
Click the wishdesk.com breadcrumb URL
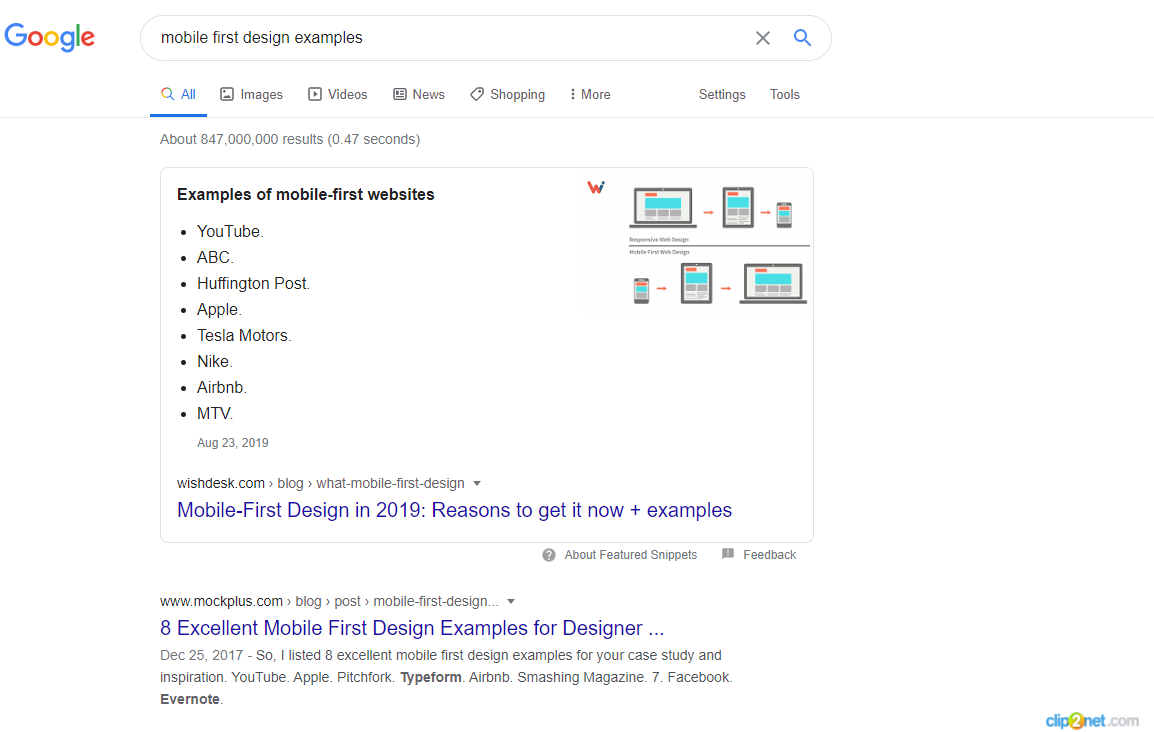pyautogui.click(x=320, y=483)
